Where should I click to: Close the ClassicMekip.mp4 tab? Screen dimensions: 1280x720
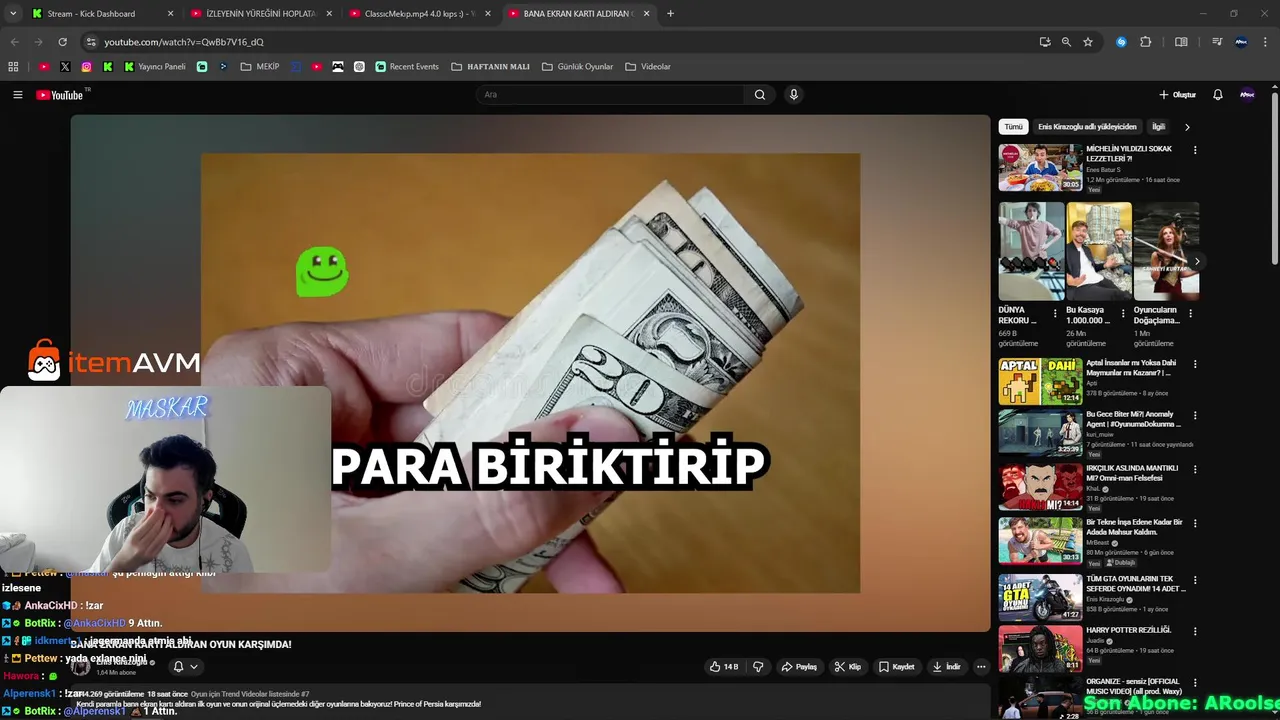[x=488, y=14]
